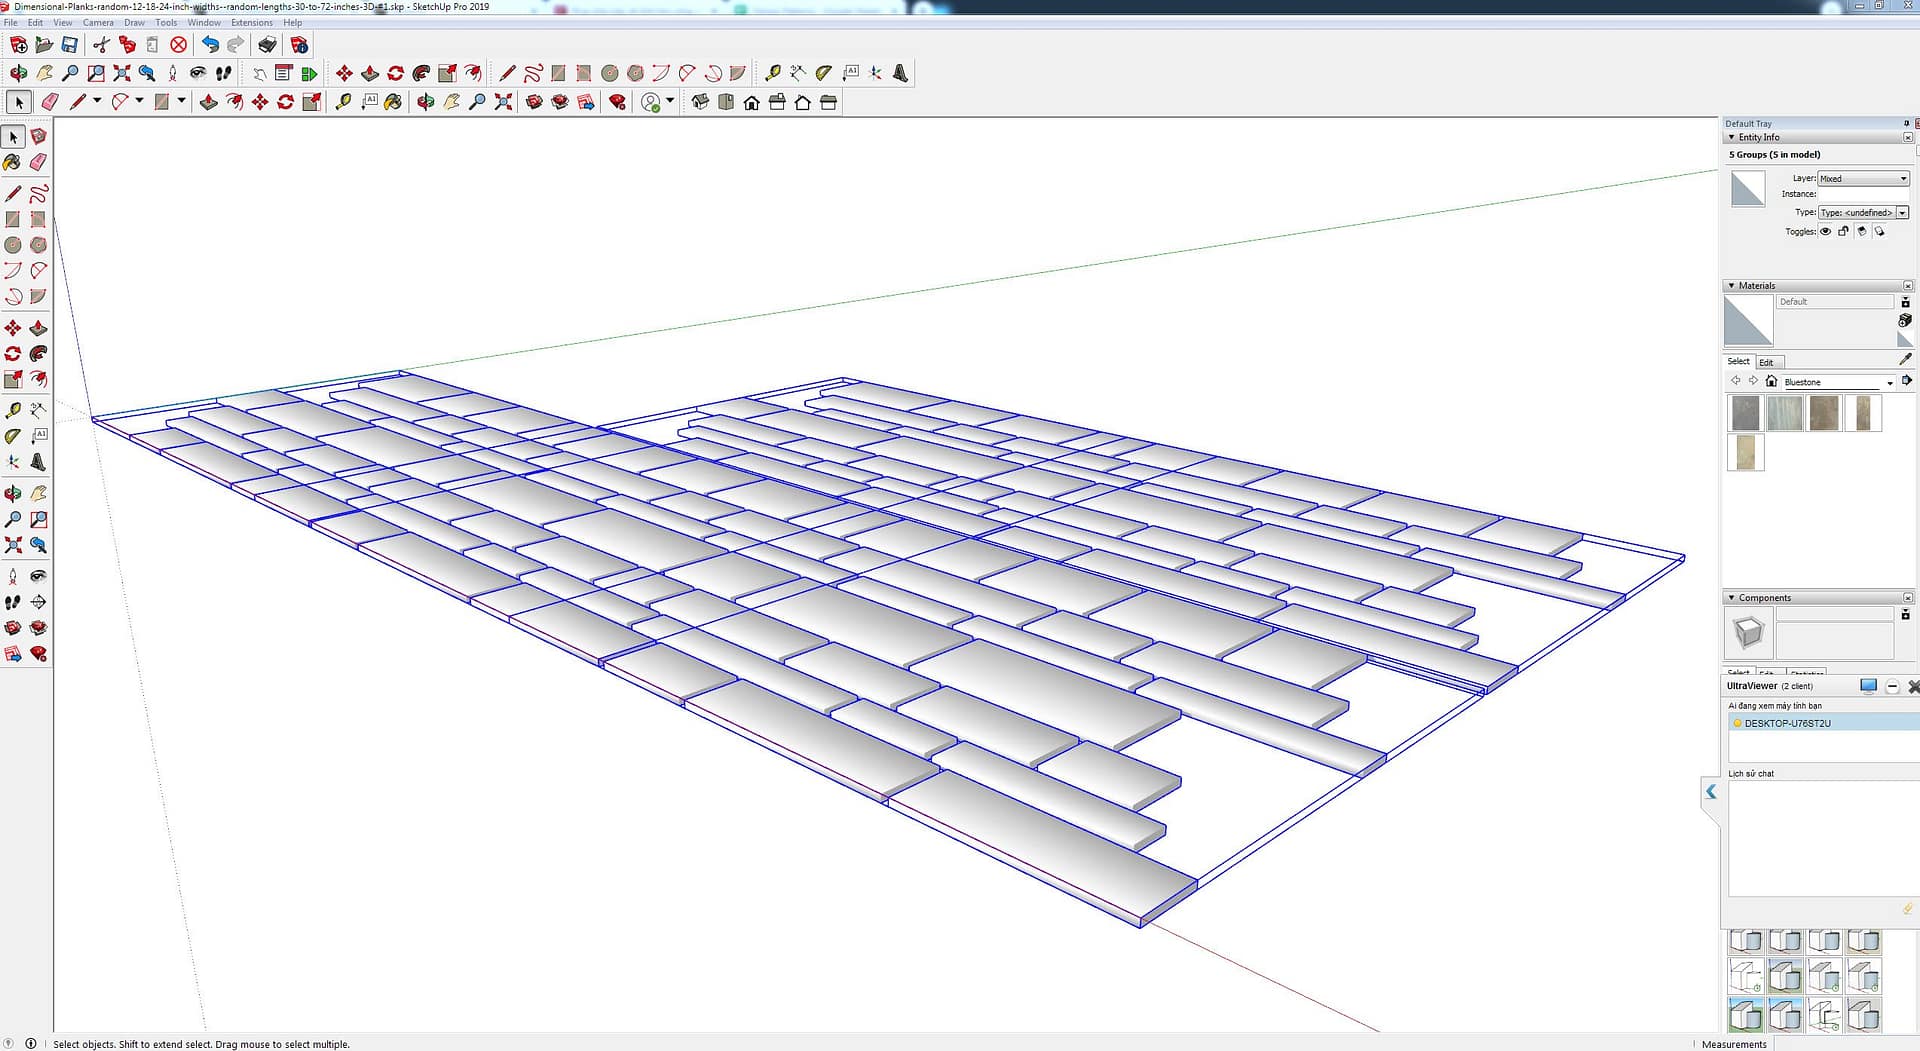Open the Bluestone material library dropdown
This screenshot has height=1051, width=1920.
(x=1889, y=382)
